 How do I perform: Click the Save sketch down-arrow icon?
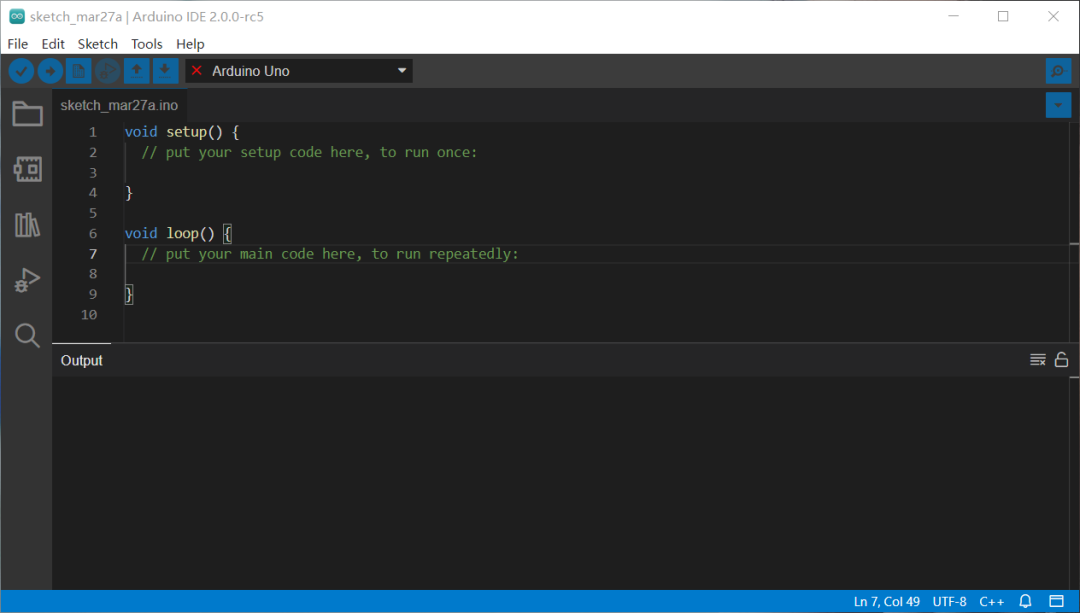point(165,71)
